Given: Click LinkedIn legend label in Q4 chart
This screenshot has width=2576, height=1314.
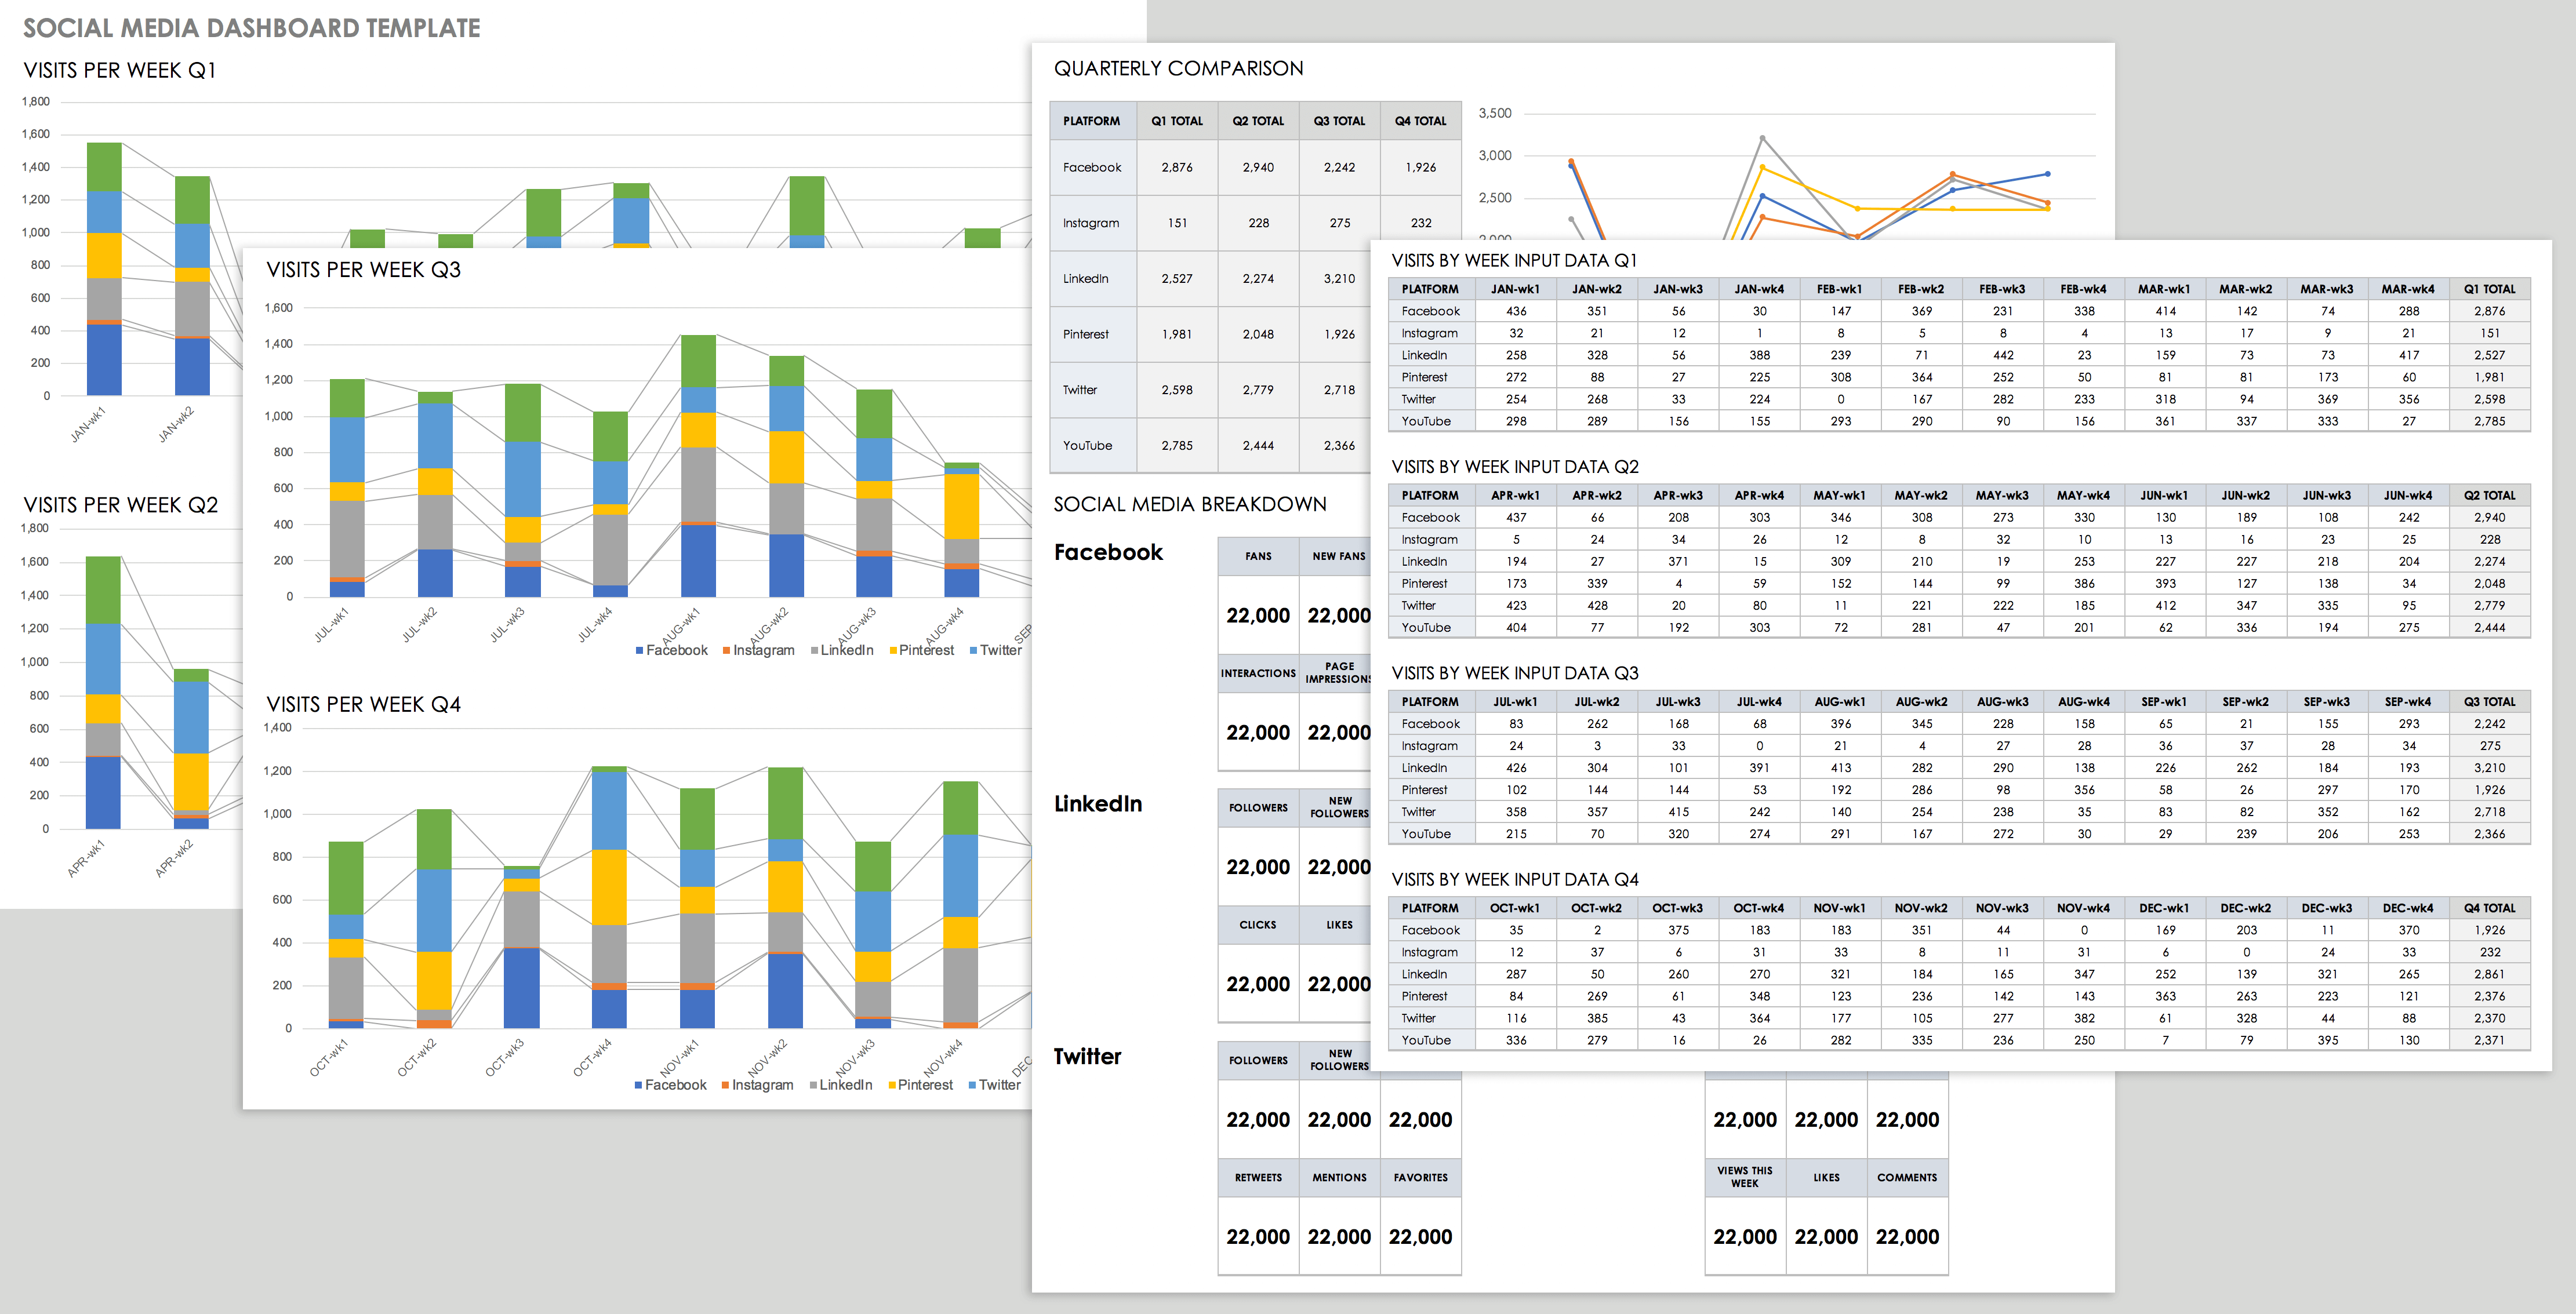Looking at the screenshot, I should [846, 1085].
